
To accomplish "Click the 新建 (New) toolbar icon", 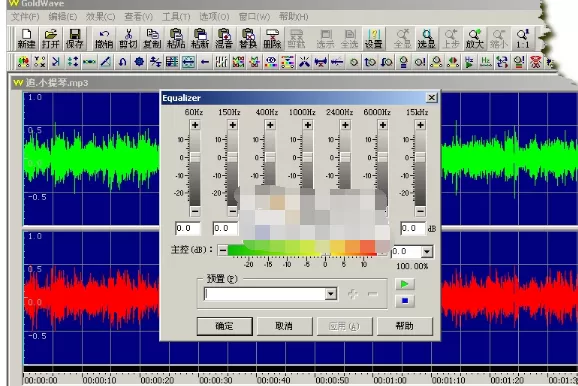I will (26, 39).
